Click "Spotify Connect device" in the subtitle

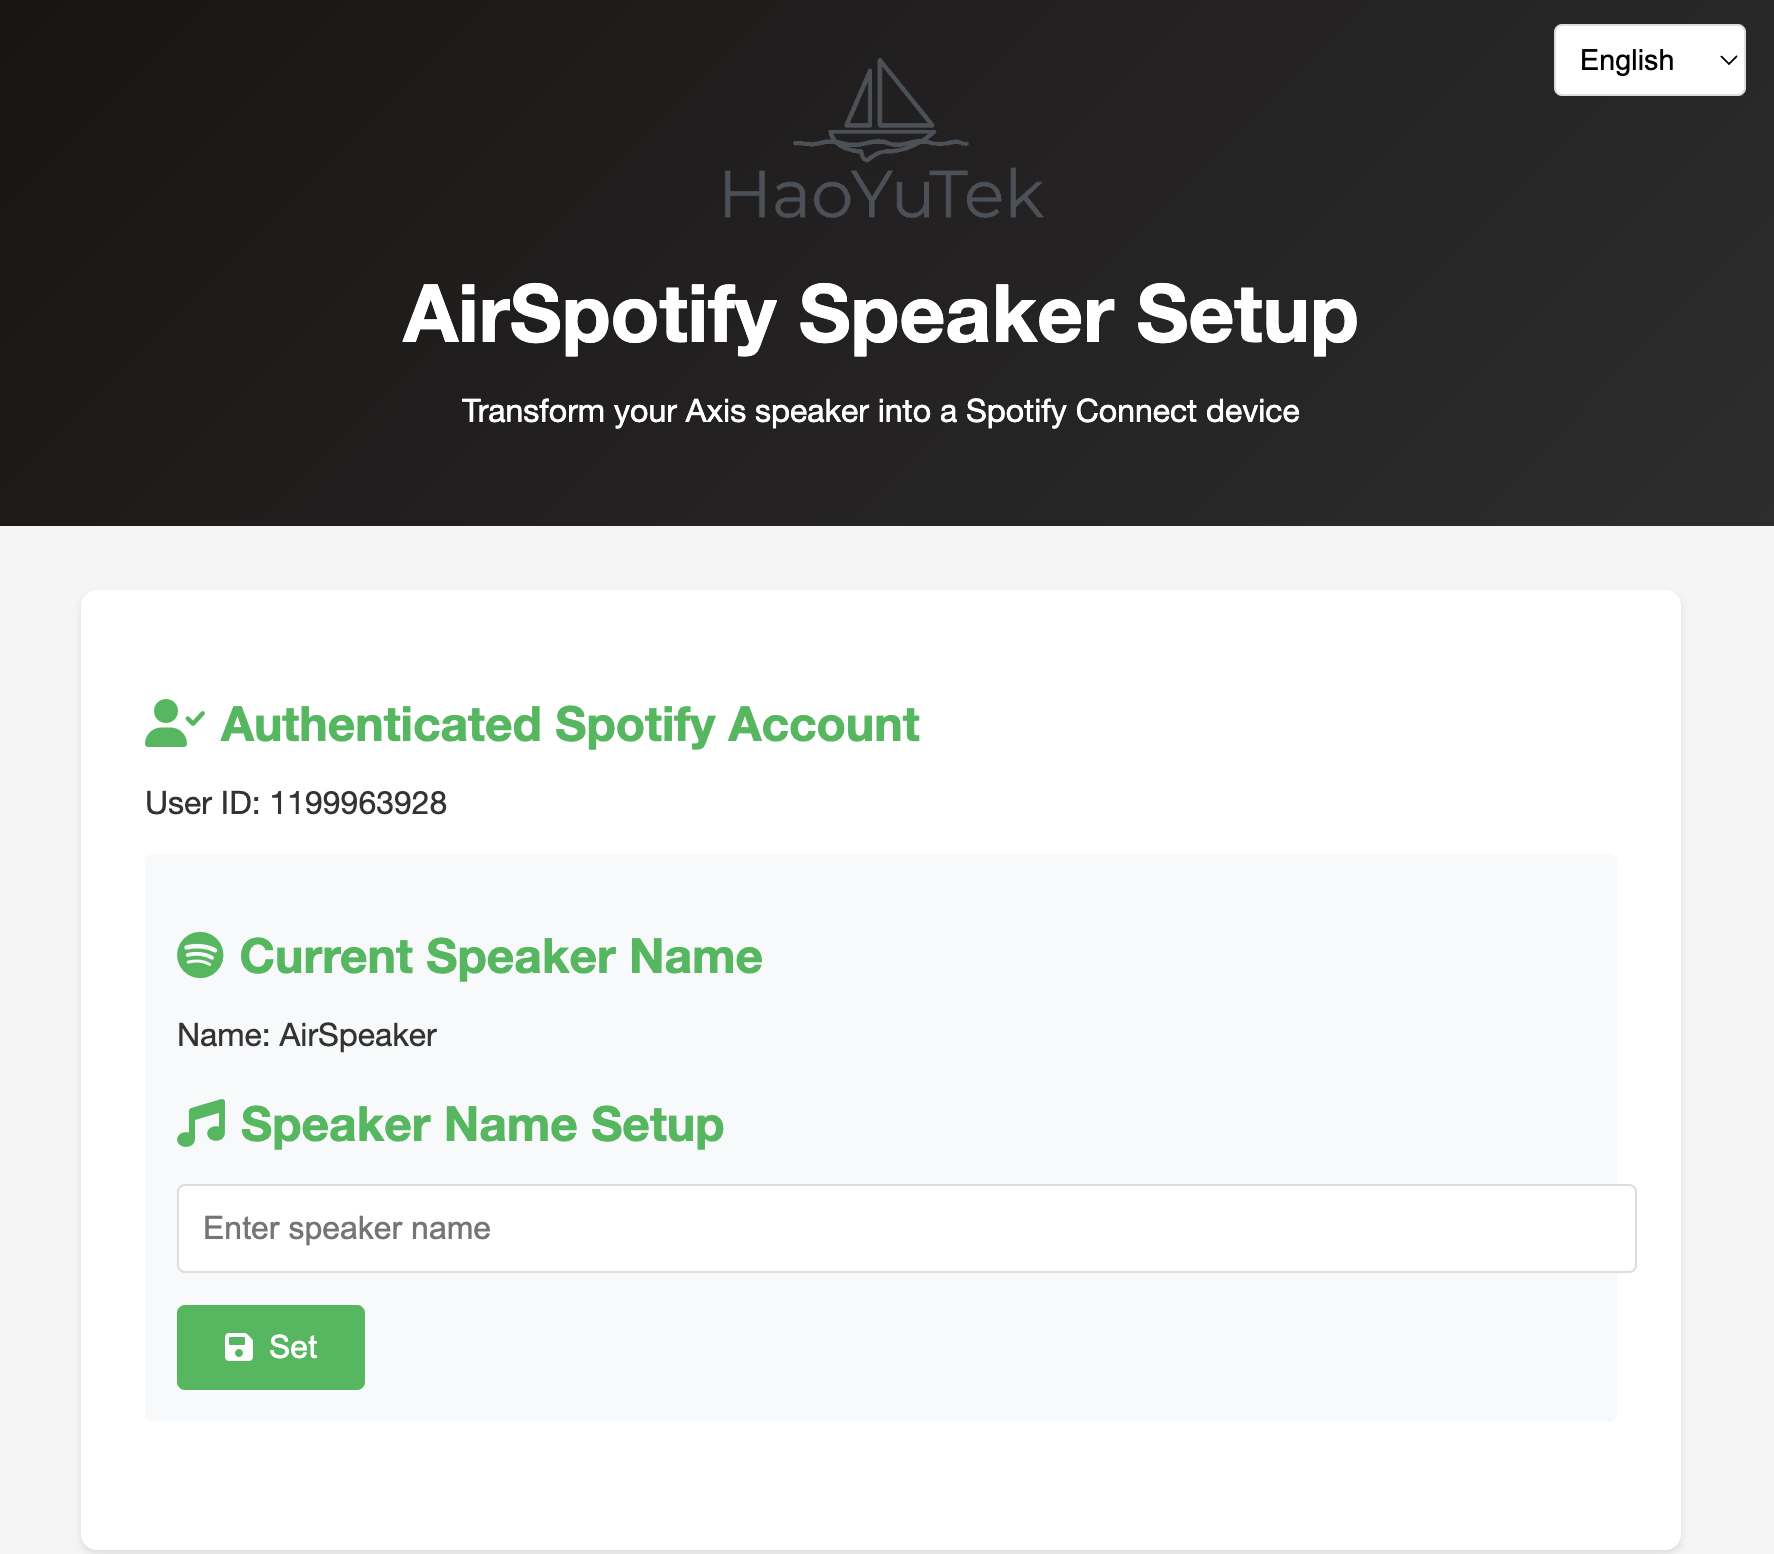point(1132,411)
